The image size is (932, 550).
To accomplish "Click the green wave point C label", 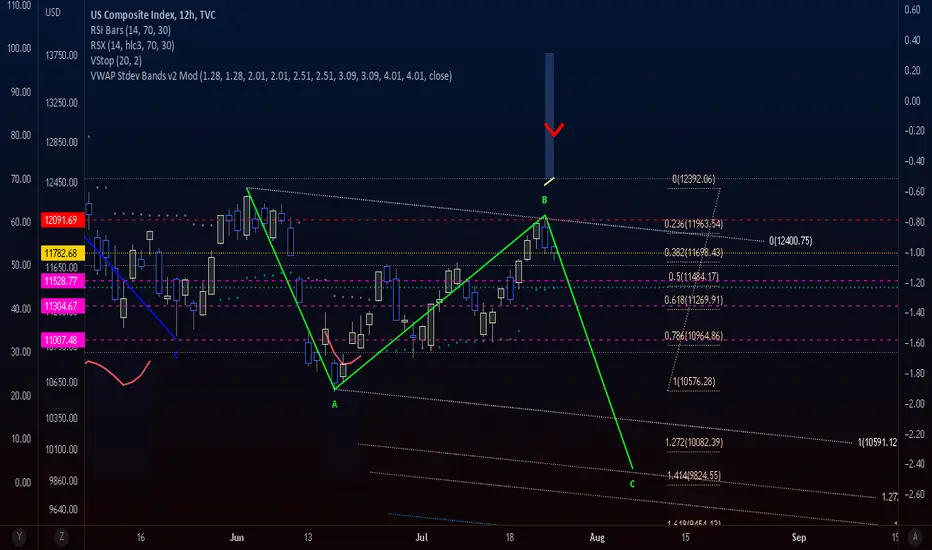I will coord(632,484).
